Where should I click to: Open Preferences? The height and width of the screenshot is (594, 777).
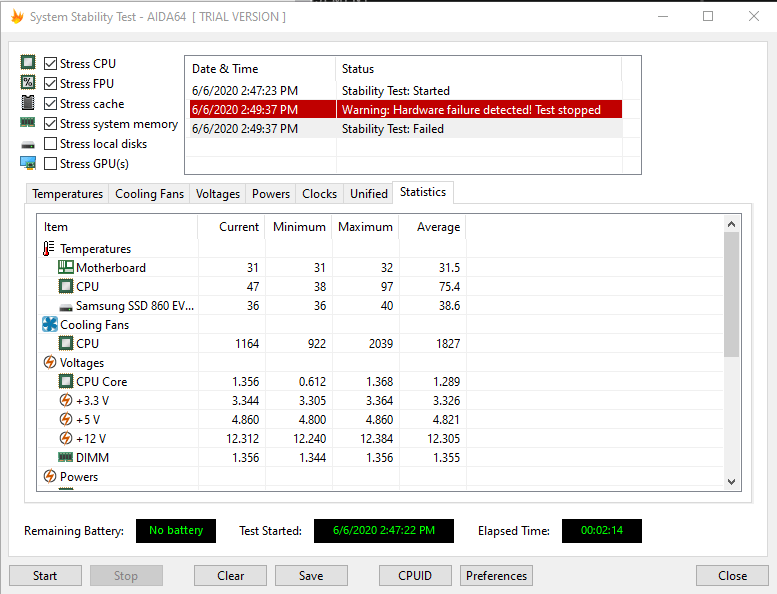pyautogui.click(x=497, y=576)
